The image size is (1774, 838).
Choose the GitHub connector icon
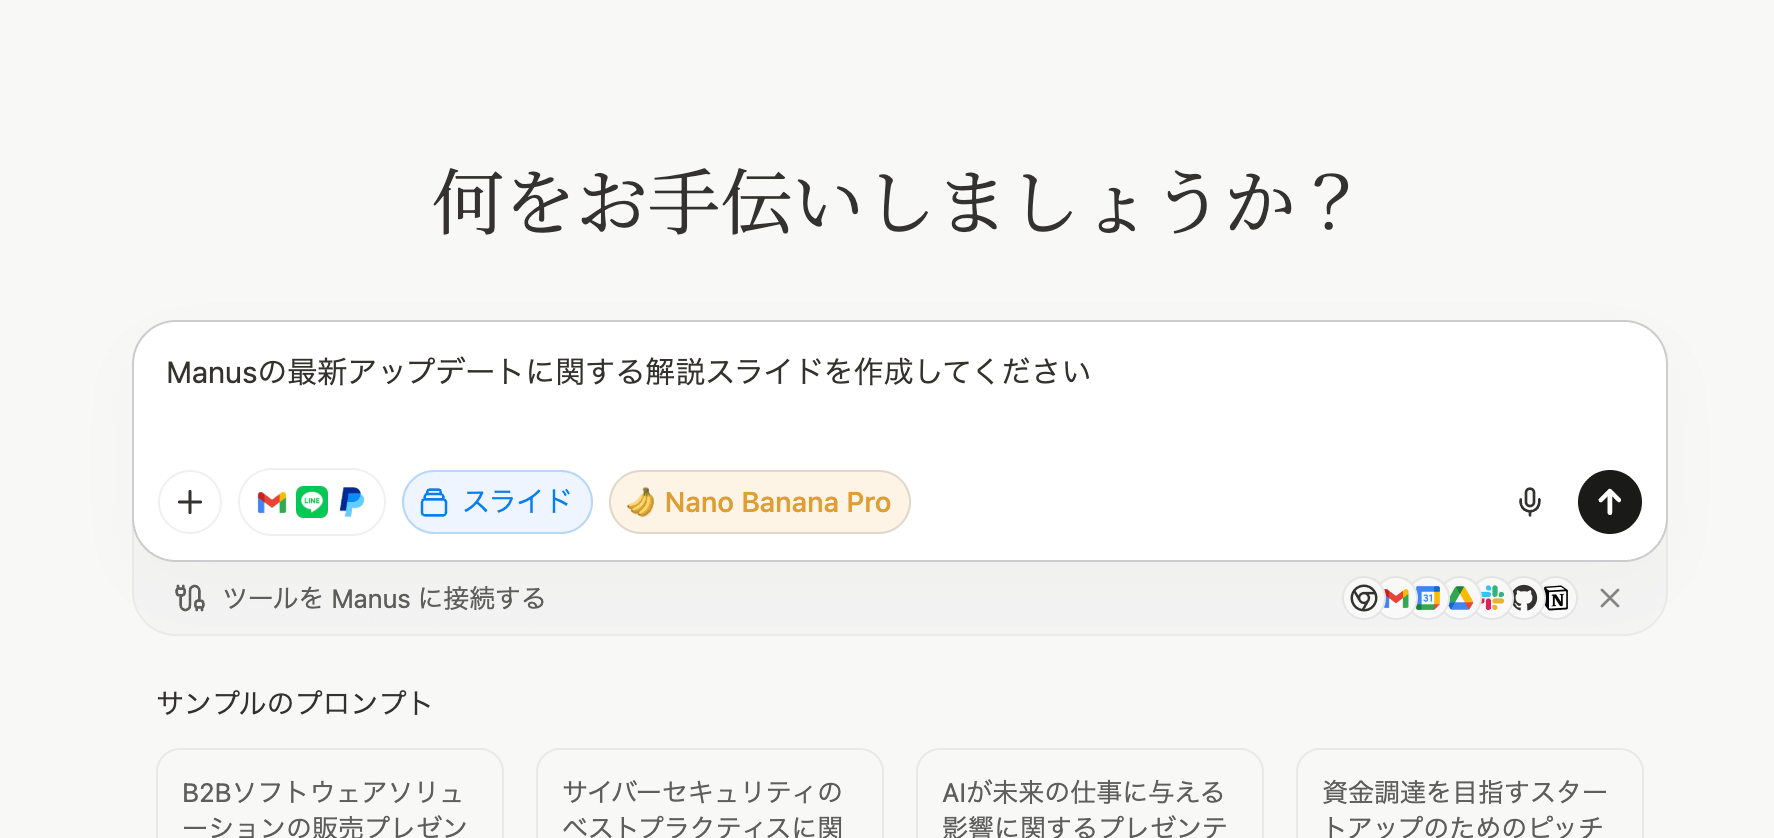click(x=1524, y=598)
